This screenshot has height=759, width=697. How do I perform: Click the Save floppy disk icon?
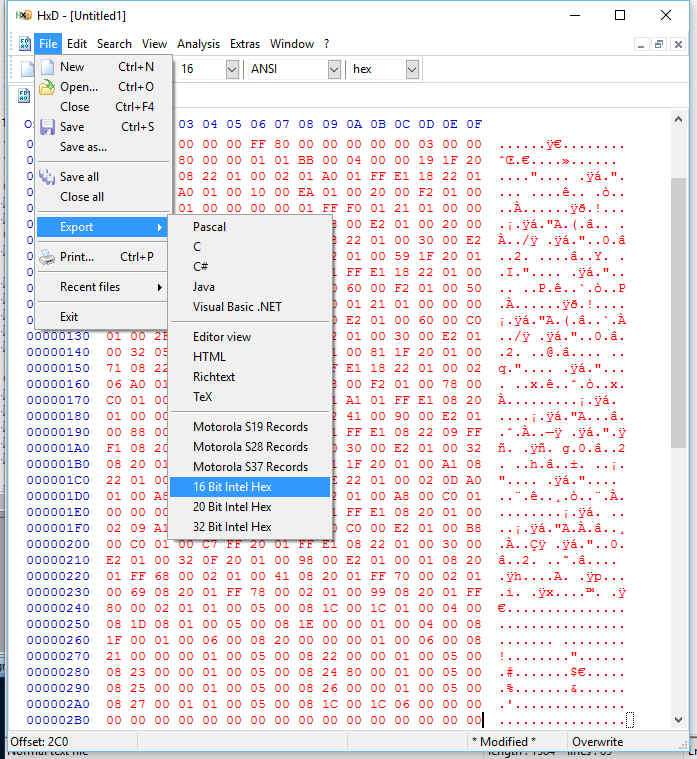click(x=47, y=127)
